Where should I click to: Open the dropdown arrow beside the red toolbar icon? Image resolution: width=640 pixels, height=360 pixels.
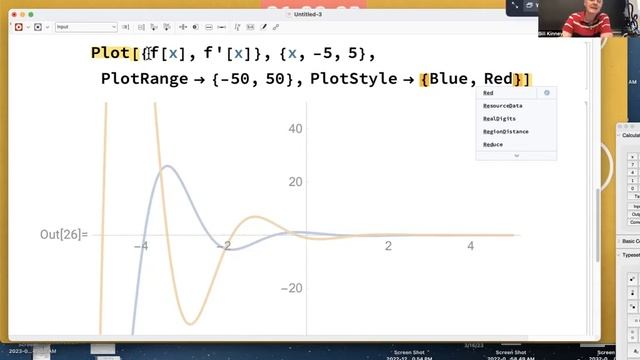click(x=28, y=27)
